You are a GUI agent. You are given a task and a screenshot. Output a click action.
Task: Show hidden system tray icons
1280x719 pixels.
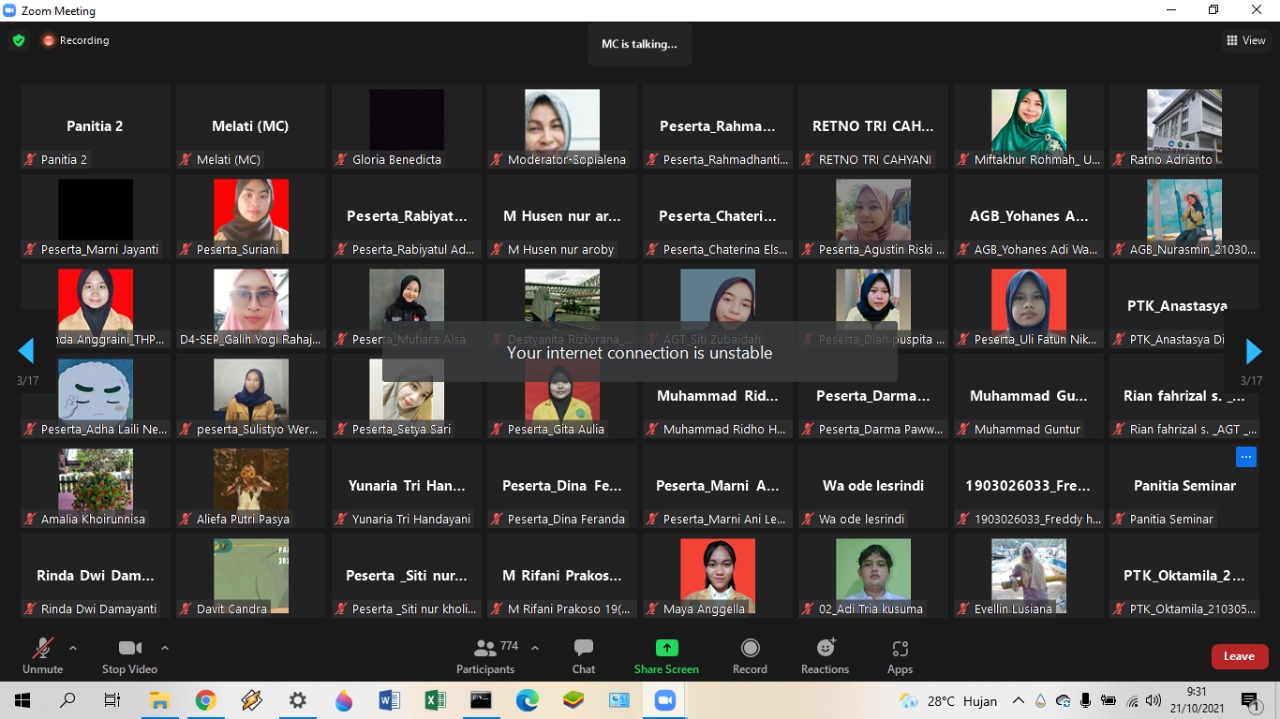click(x=1018, y=701)
